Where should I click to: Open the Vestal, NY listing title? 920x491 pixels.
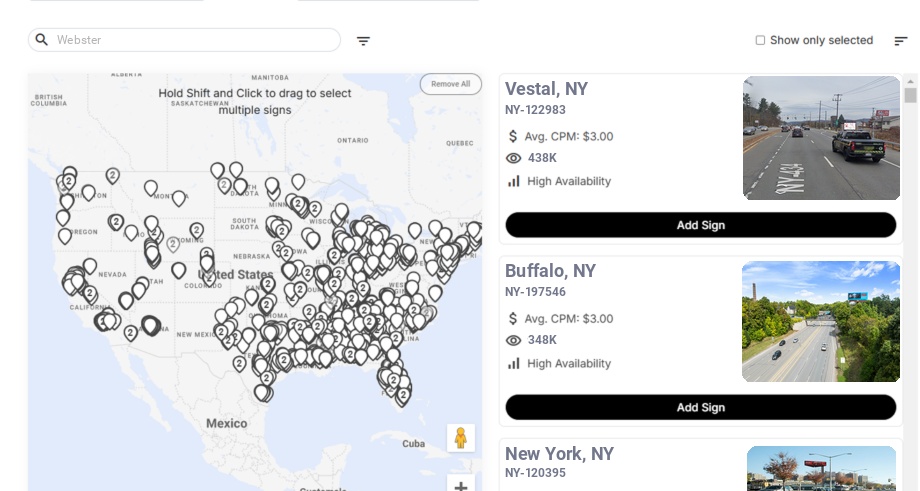click(x=546, y=89)
